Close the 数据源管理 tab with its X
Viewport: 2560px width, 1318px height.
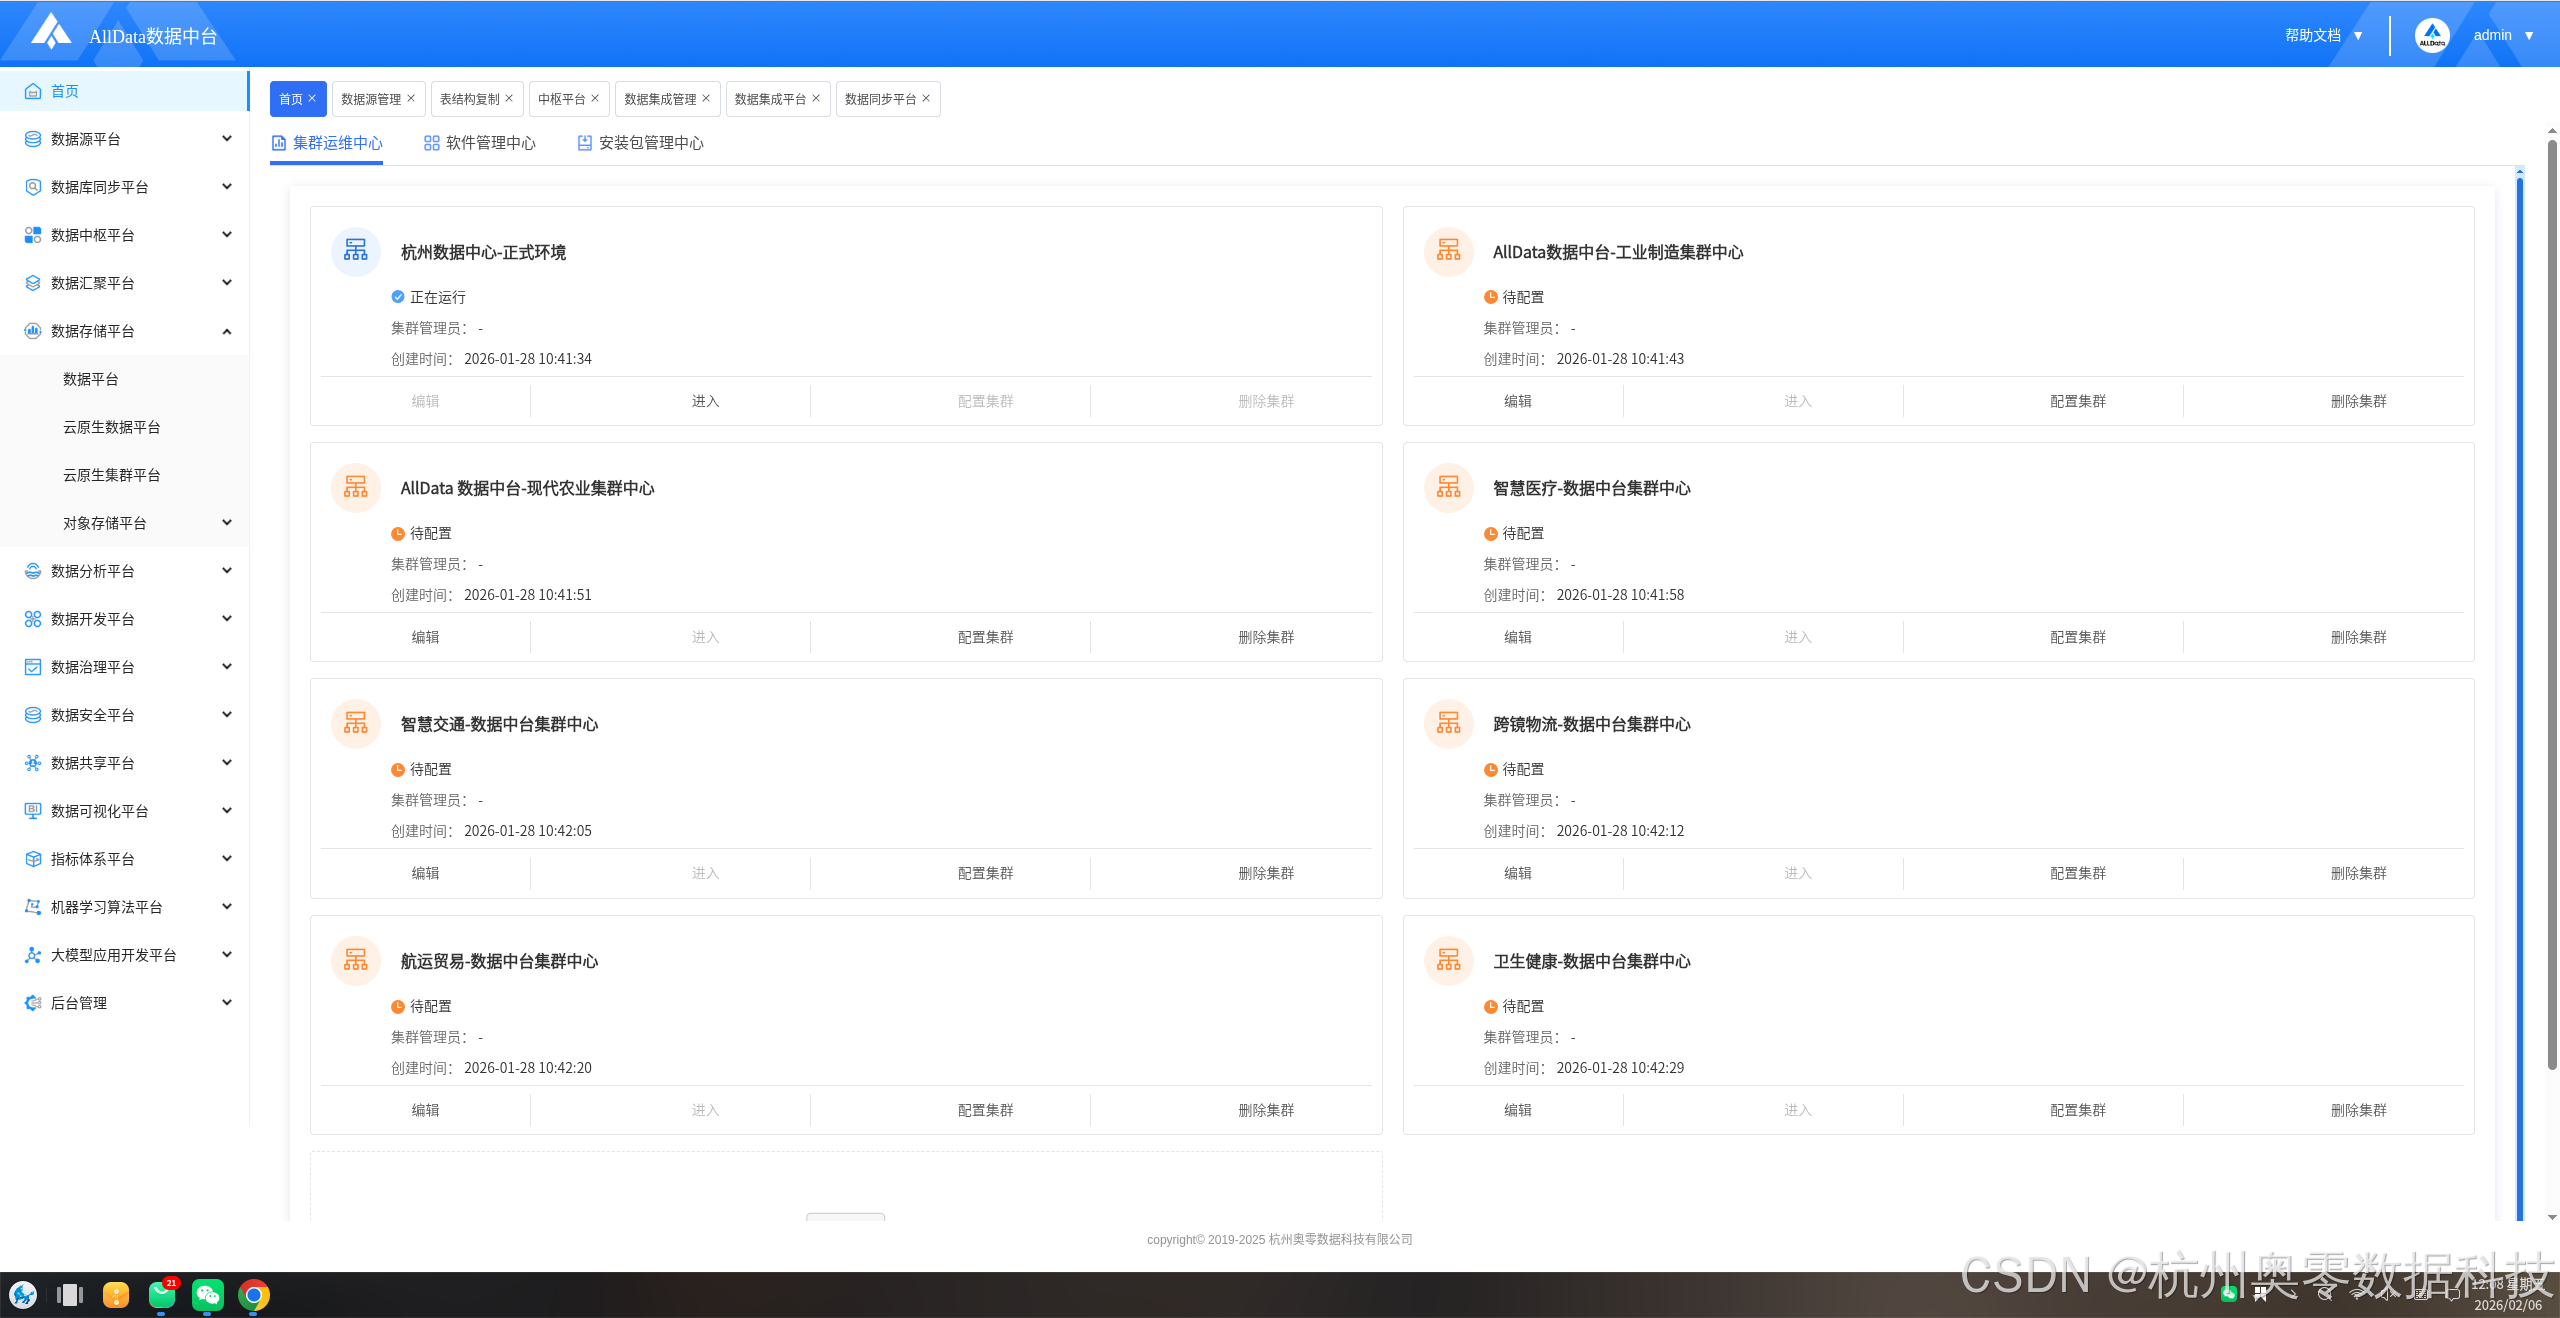click(x=411, y=98)
